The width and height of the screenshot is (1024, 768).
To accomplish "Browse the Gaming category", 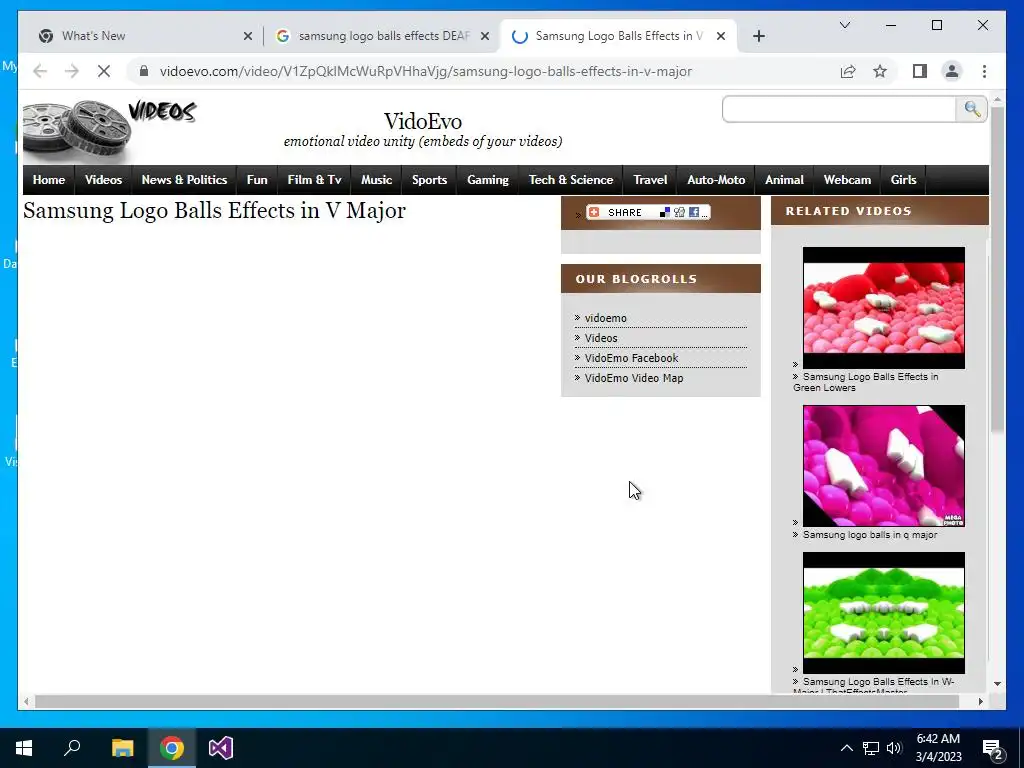I will pos(488,180).
